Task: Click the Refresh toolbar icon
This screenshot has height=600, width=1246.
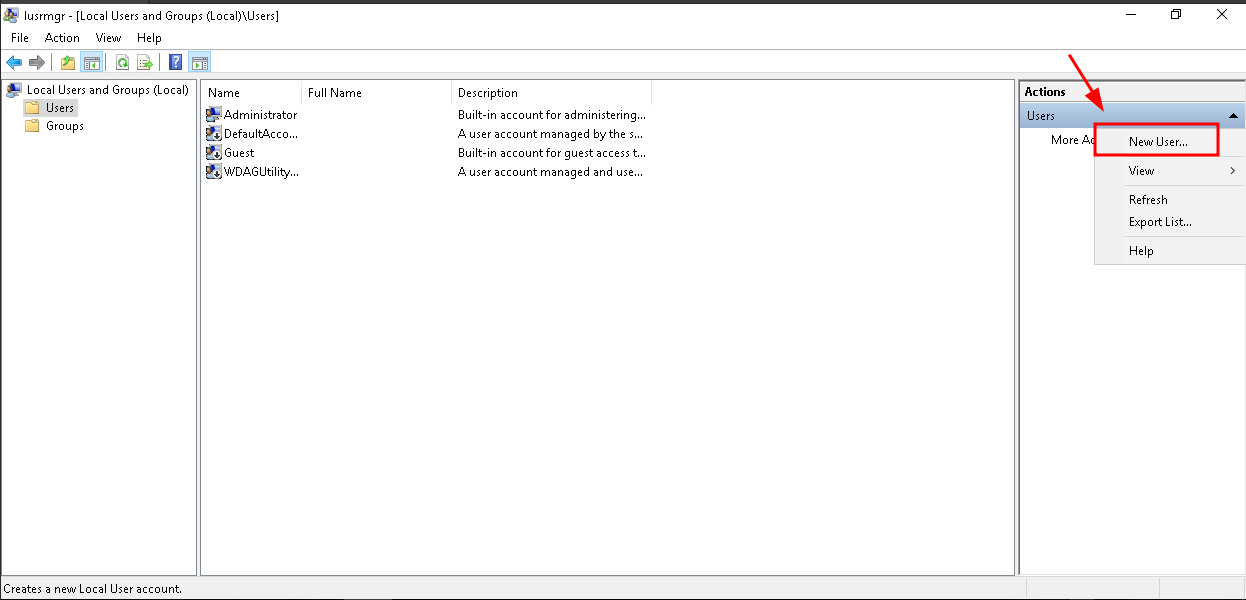Action: point(122,62)
